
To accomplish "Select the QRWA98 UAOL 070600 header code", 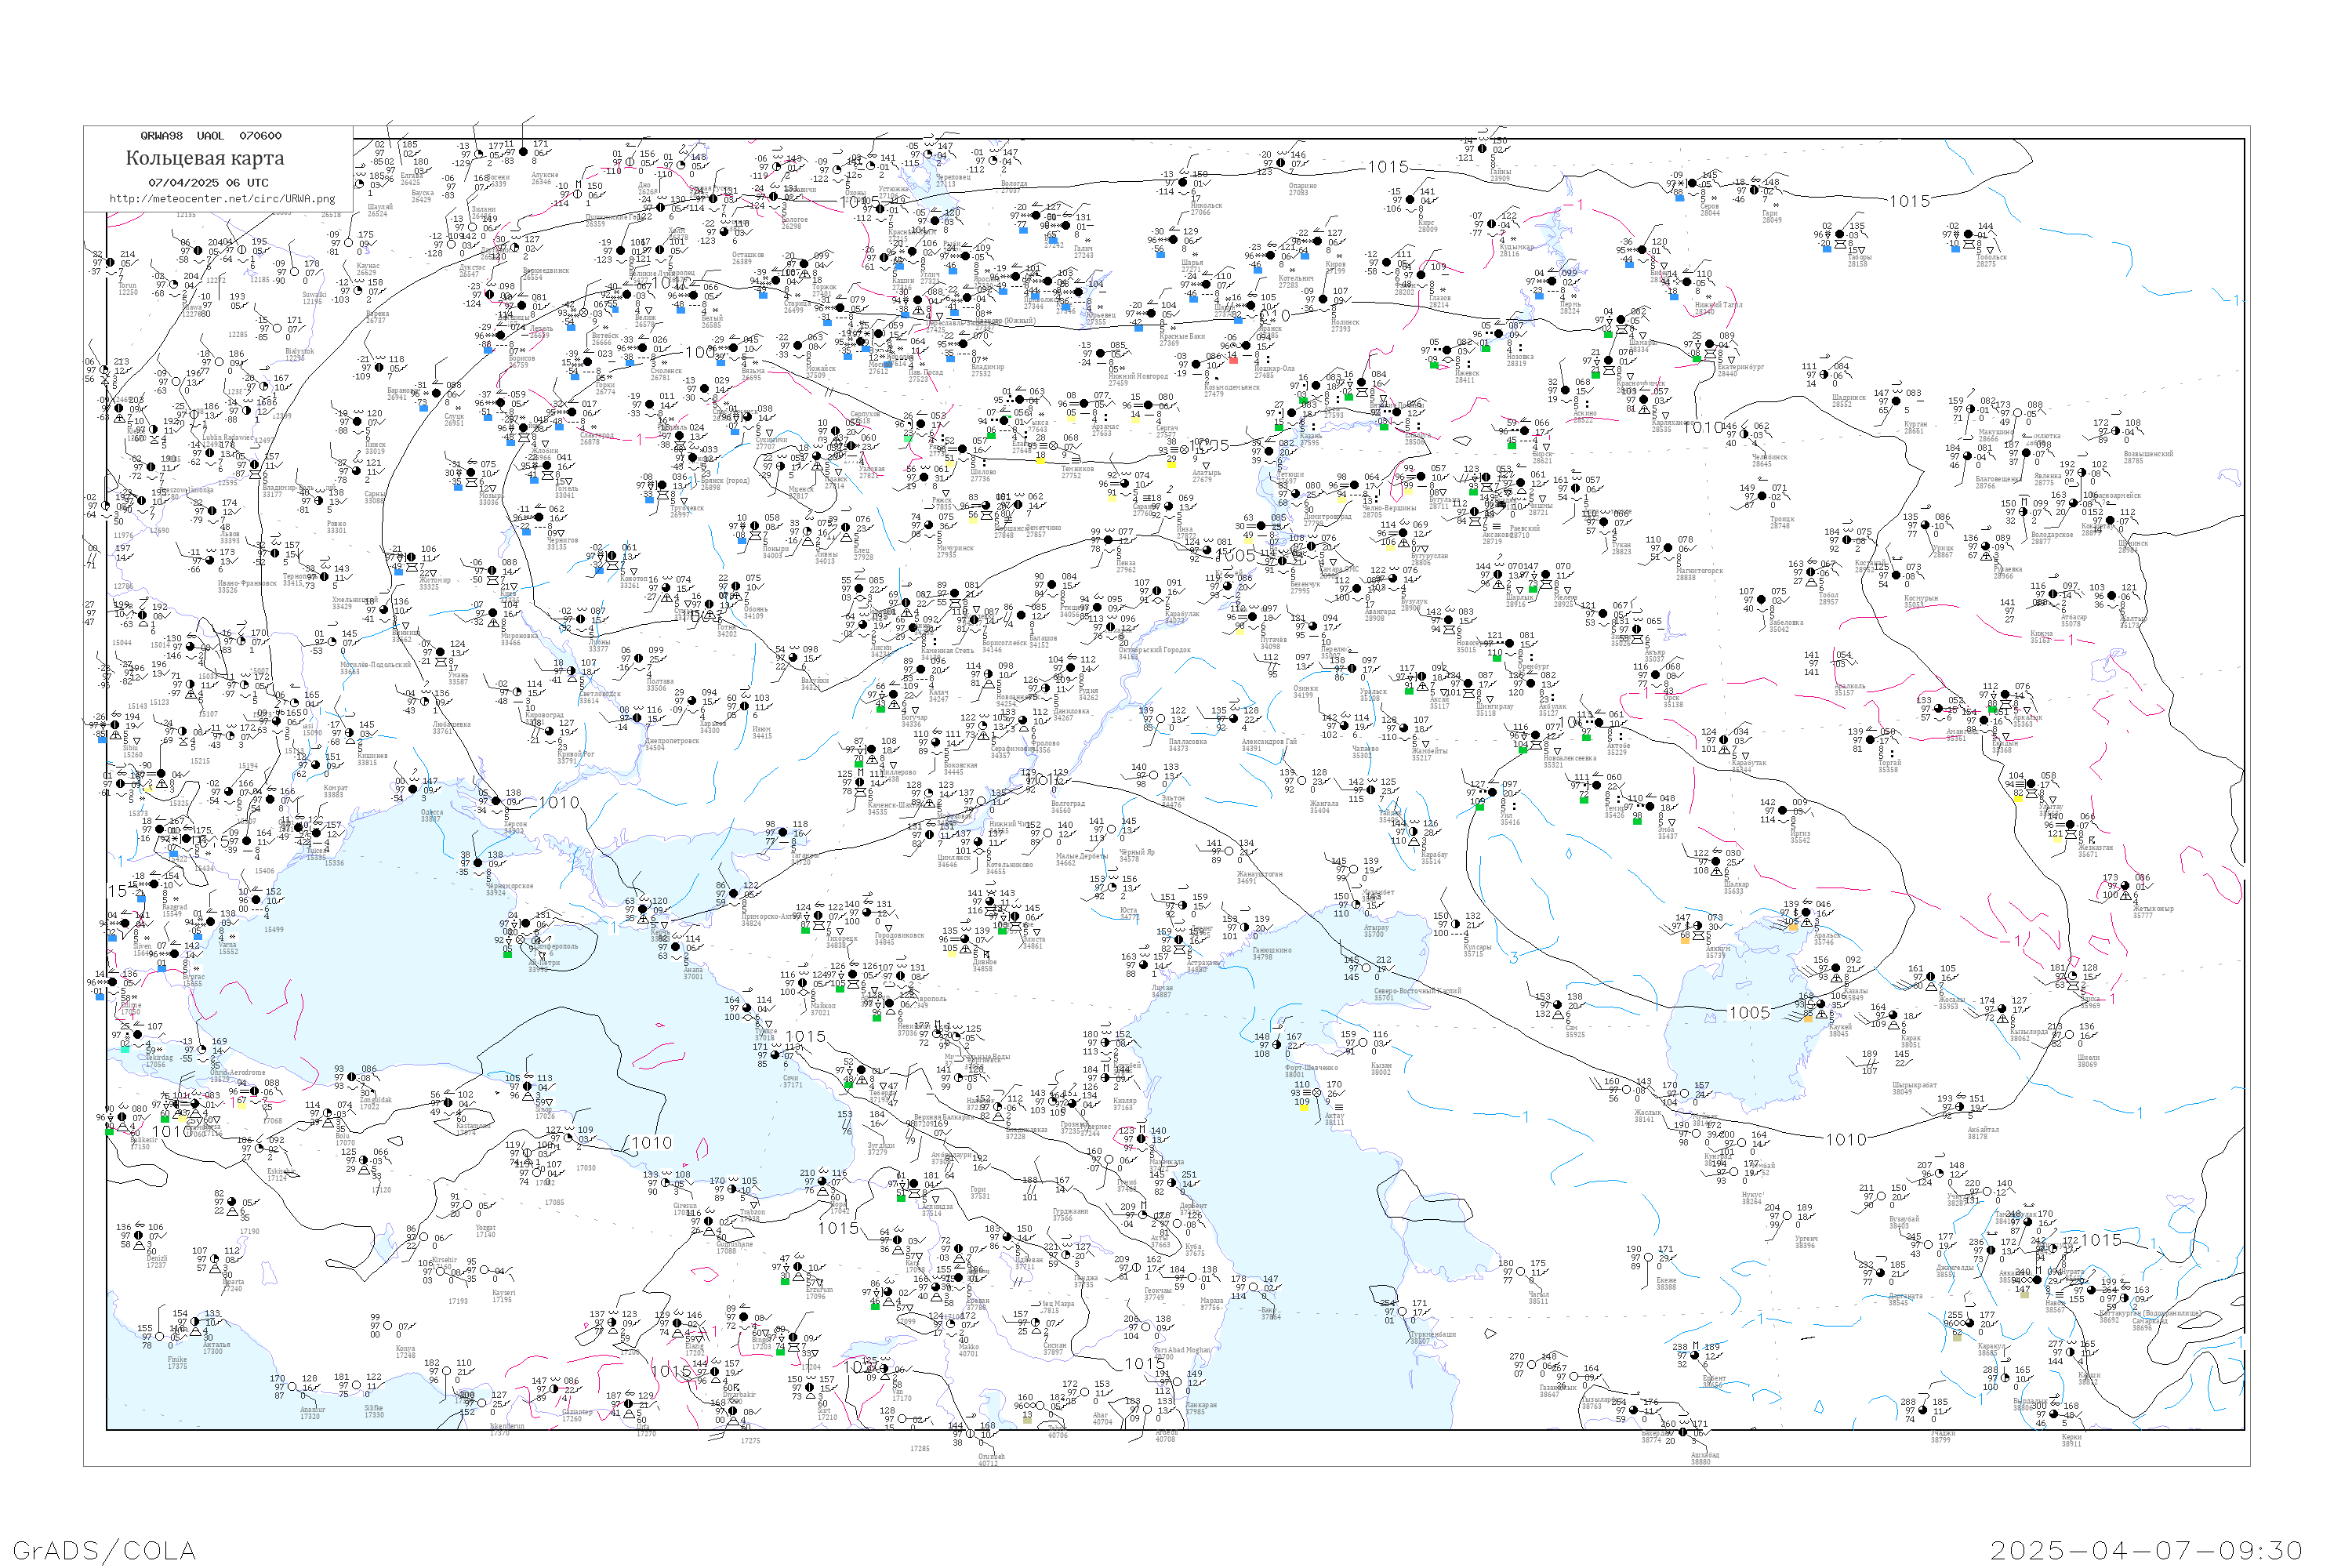I will click(210, 136).
